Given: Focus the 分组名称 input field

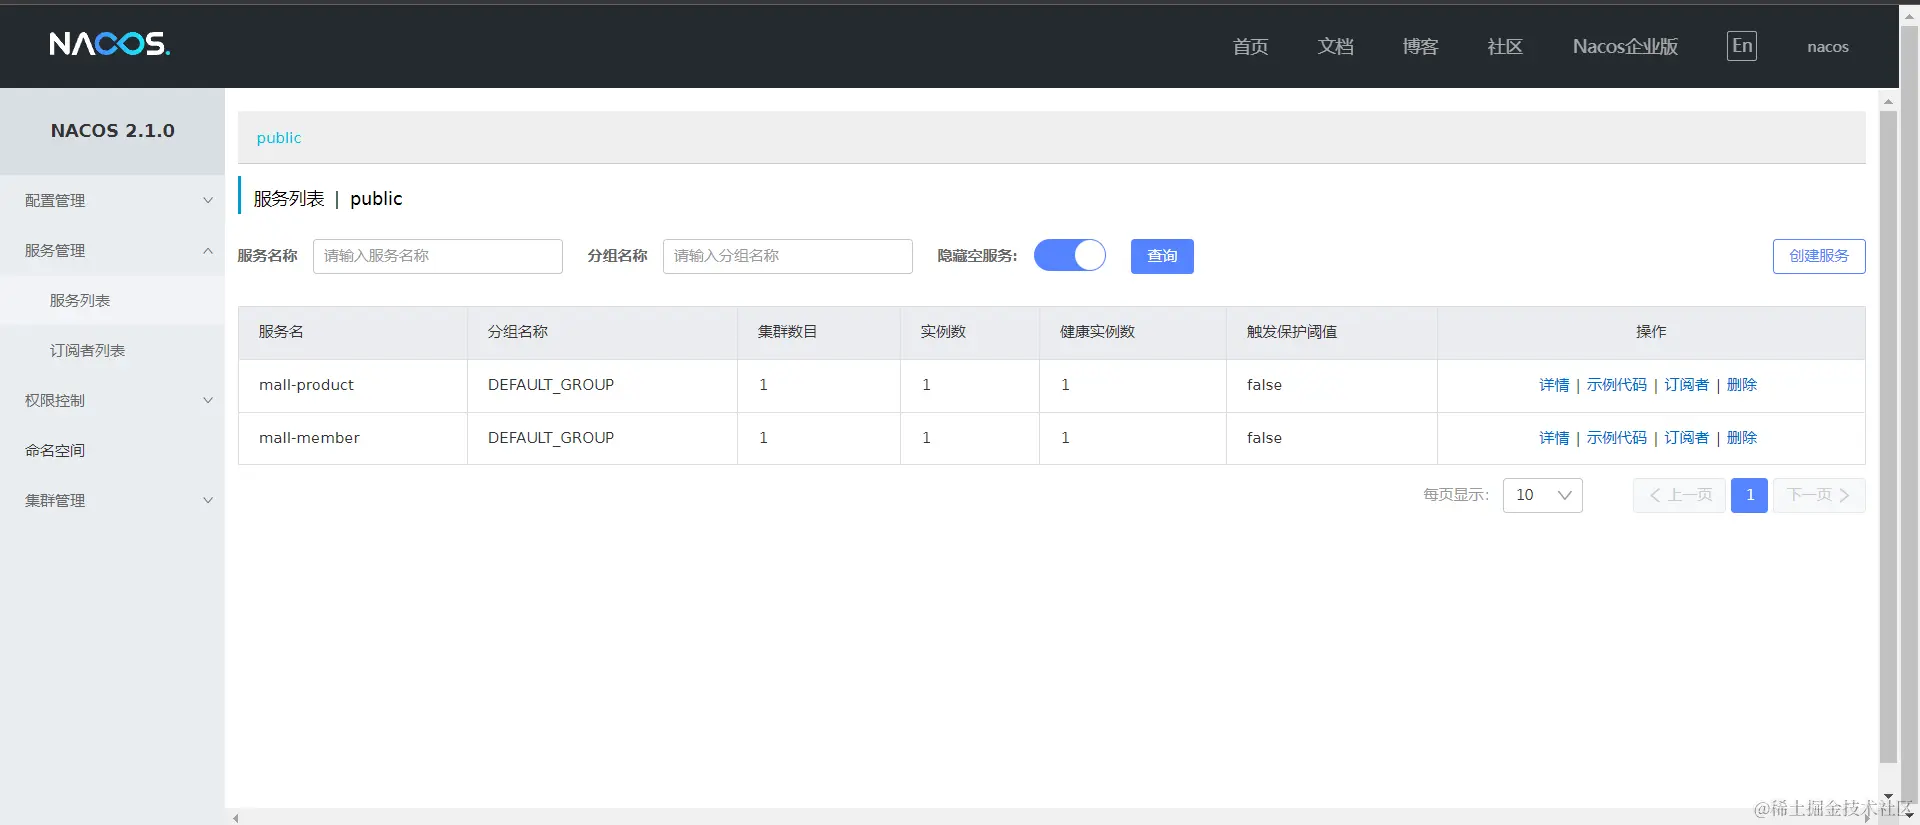Looking at the screenshot, I should click(788, 256).
